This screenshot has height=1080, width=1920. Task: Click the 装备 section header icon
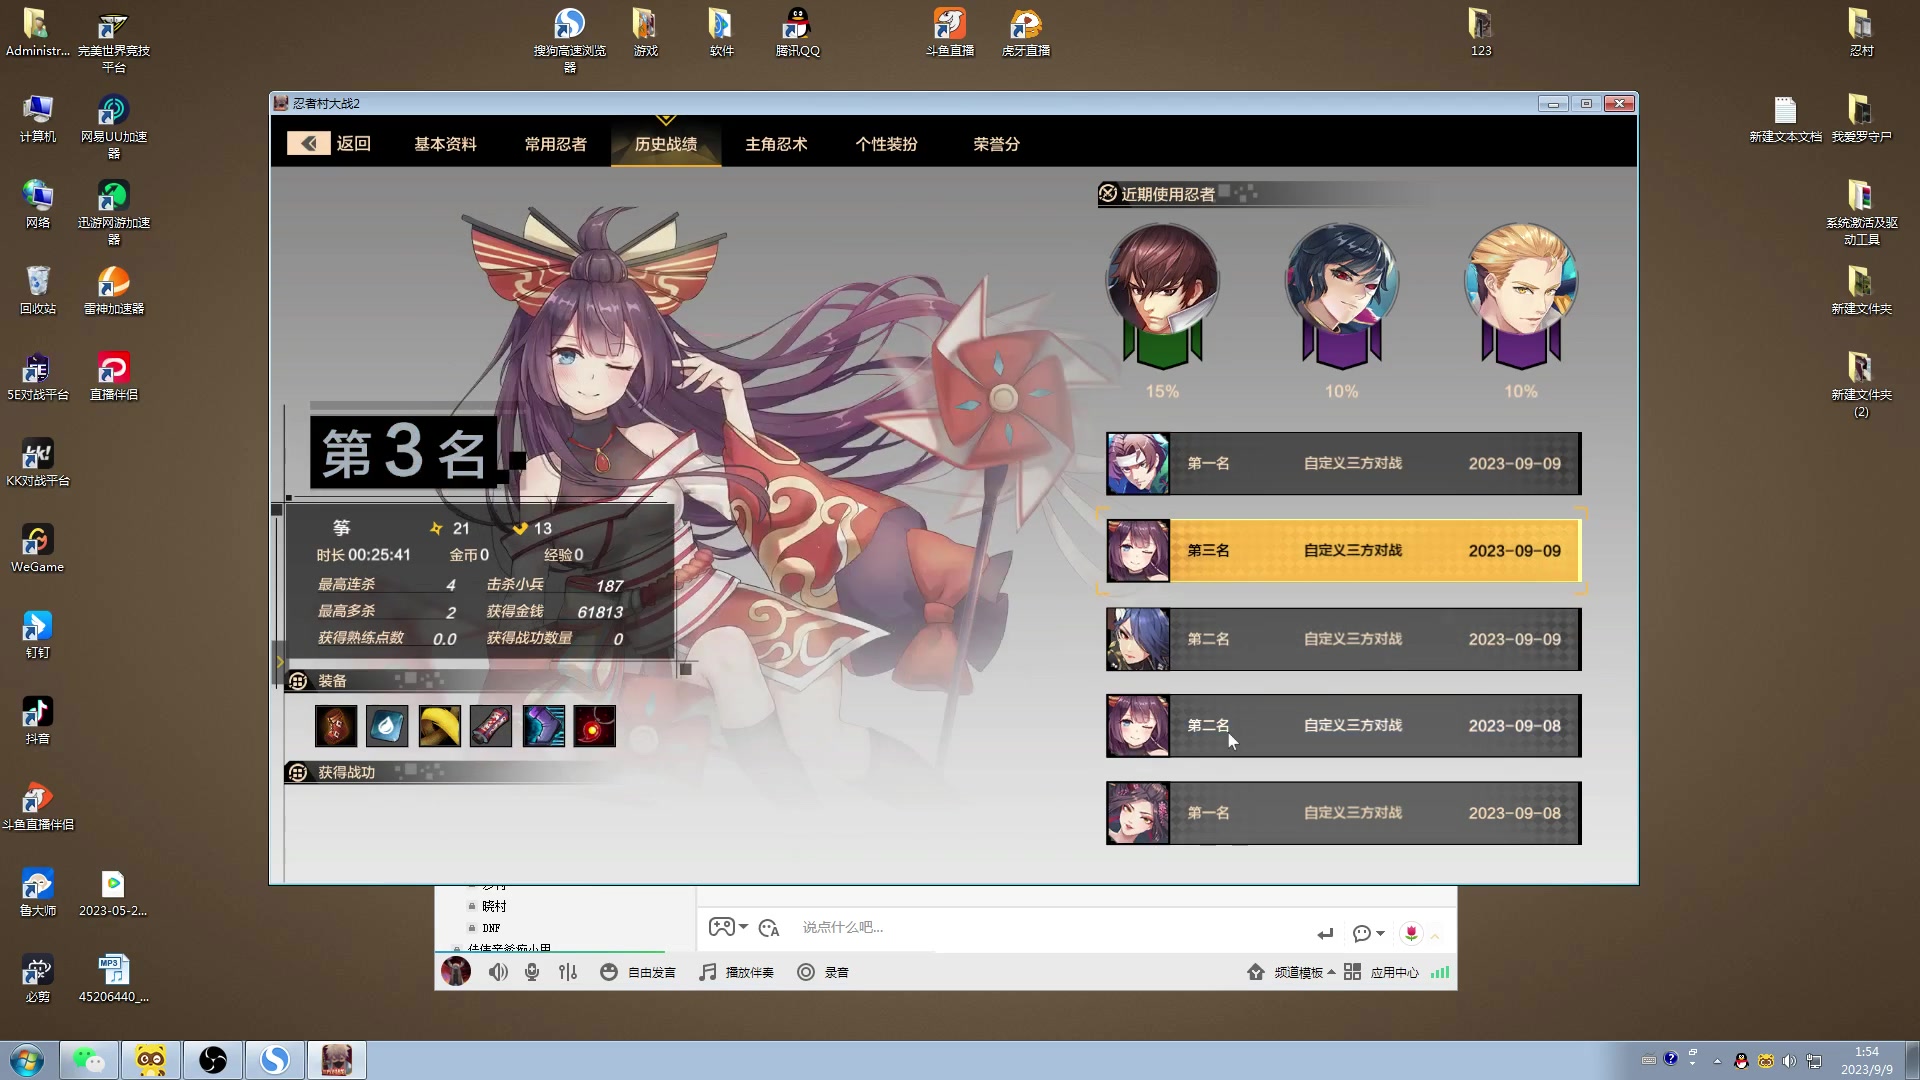pyautogui.click(x=297, y=681)
